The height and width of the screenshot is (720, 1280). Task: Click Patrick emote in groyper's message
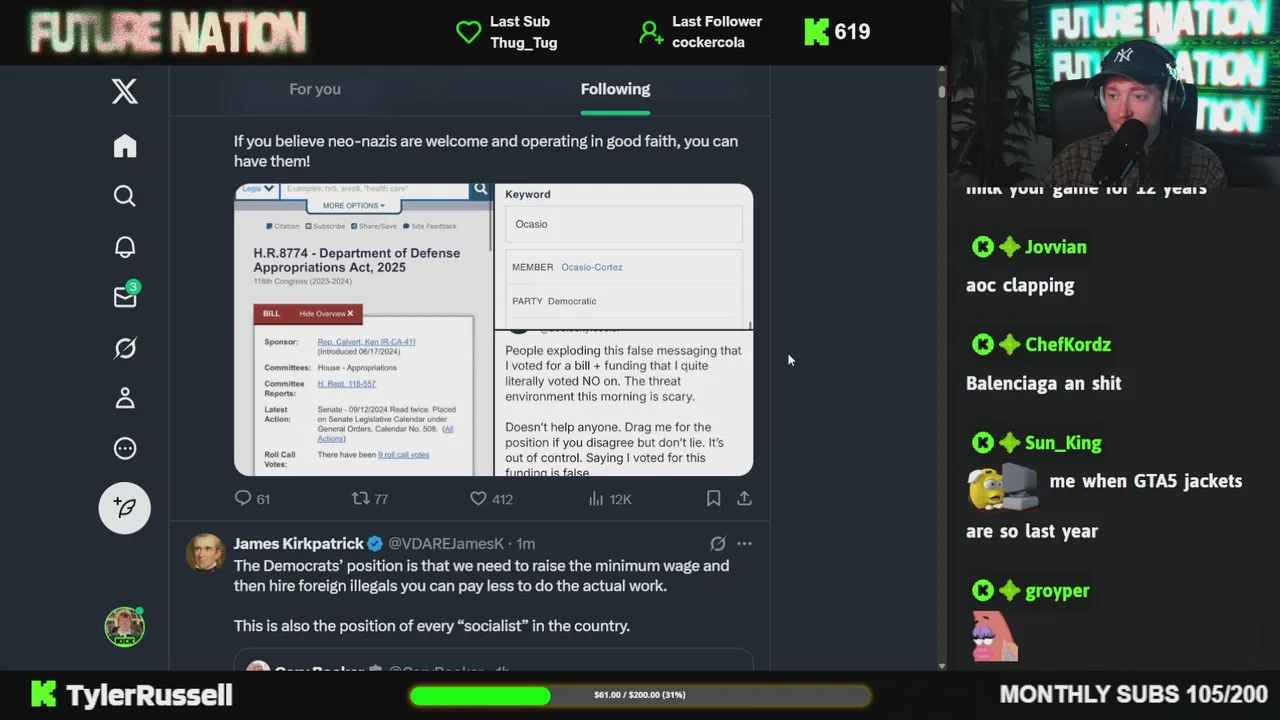[x=993, y=637]
